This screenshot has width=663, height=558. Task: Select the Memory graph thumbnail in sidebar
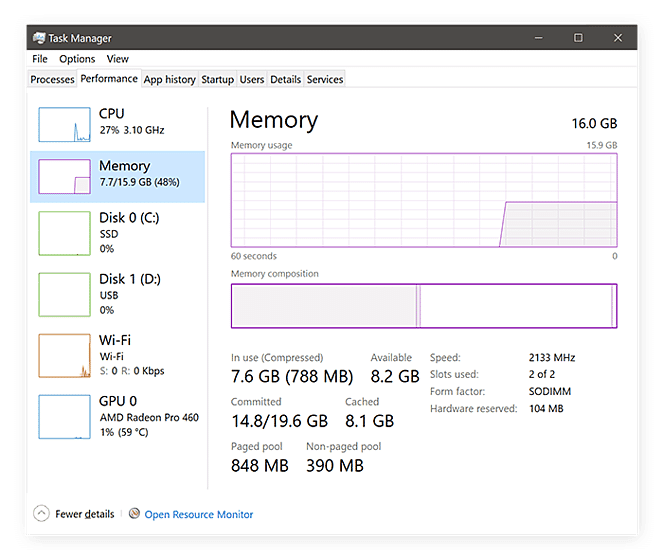click(x=64, y=177)
